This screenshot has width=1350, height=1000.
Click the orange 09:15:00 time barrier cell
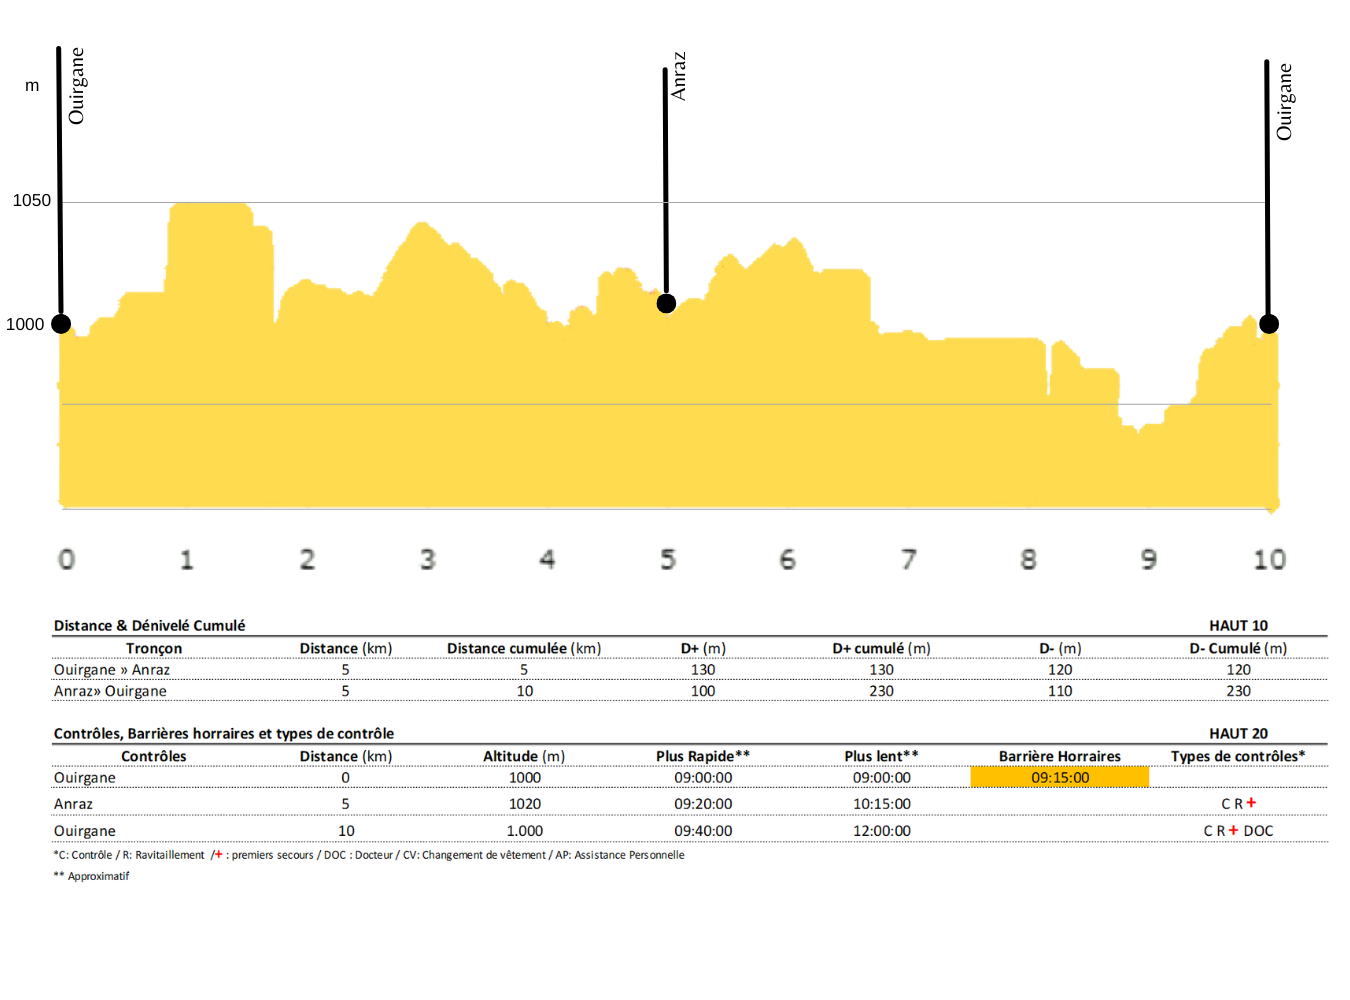point(1059,777)
